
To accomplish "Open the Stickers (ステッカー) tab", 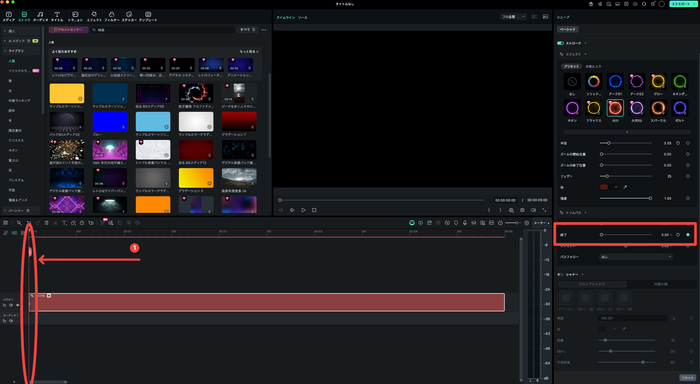I will pyautogui.click(x=129, y=17).
